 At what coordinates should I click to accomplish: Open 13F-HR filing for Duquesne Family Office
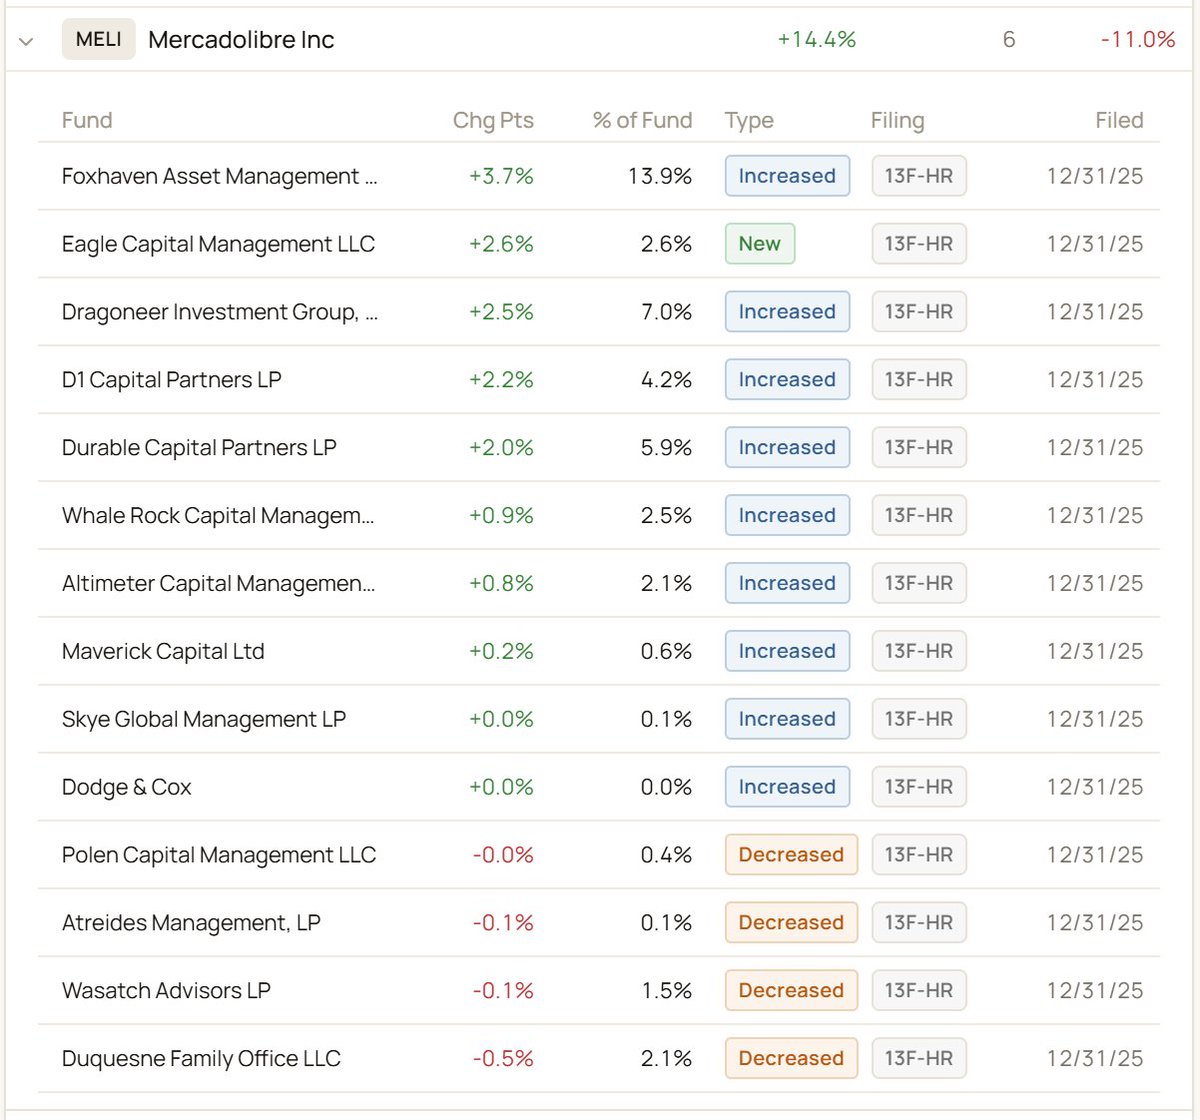click(919, 1059)
